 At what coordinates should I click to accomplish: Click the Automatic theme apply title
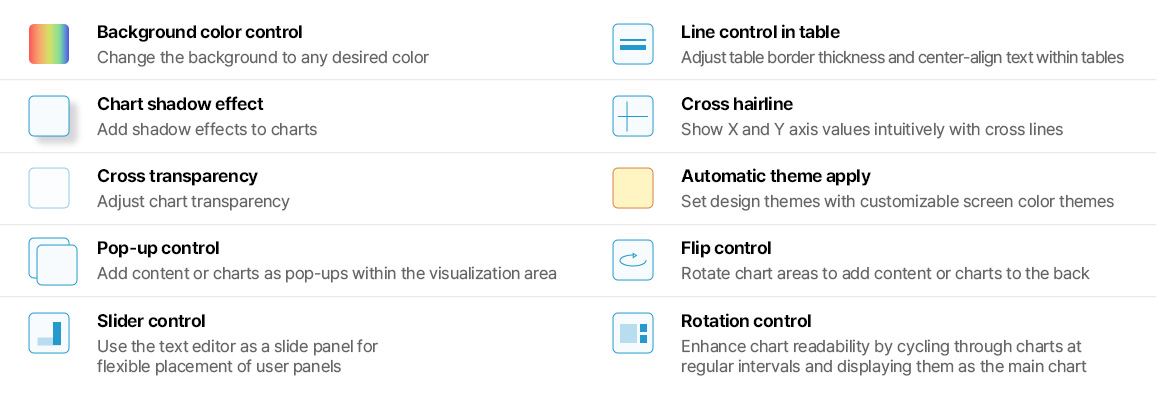(x=776, y=176)
